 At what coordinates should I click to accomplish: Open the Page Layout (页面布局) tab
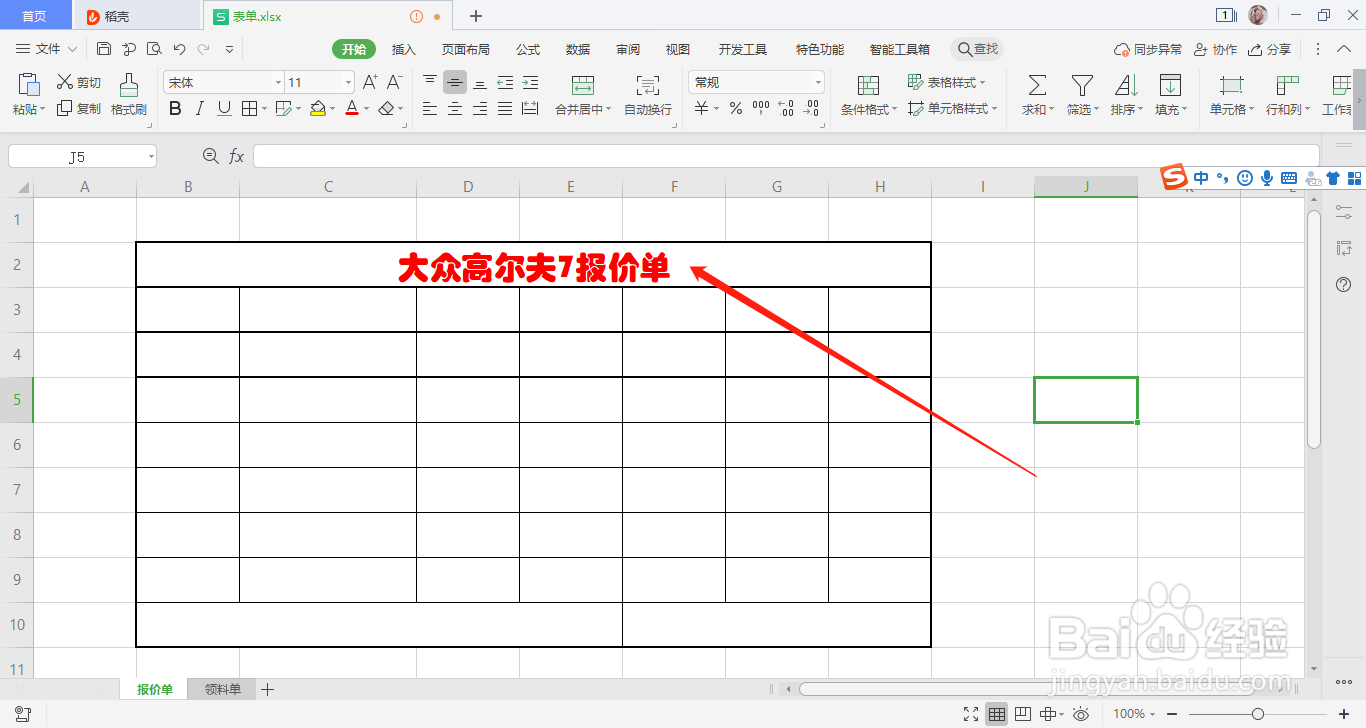(466, 49)
